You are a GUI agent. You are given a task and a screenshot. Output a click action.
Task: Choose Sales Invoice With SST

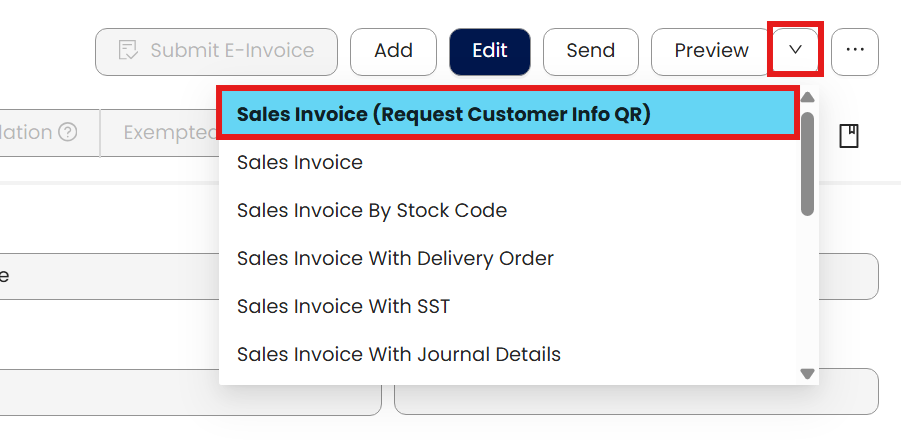(343, 306)
